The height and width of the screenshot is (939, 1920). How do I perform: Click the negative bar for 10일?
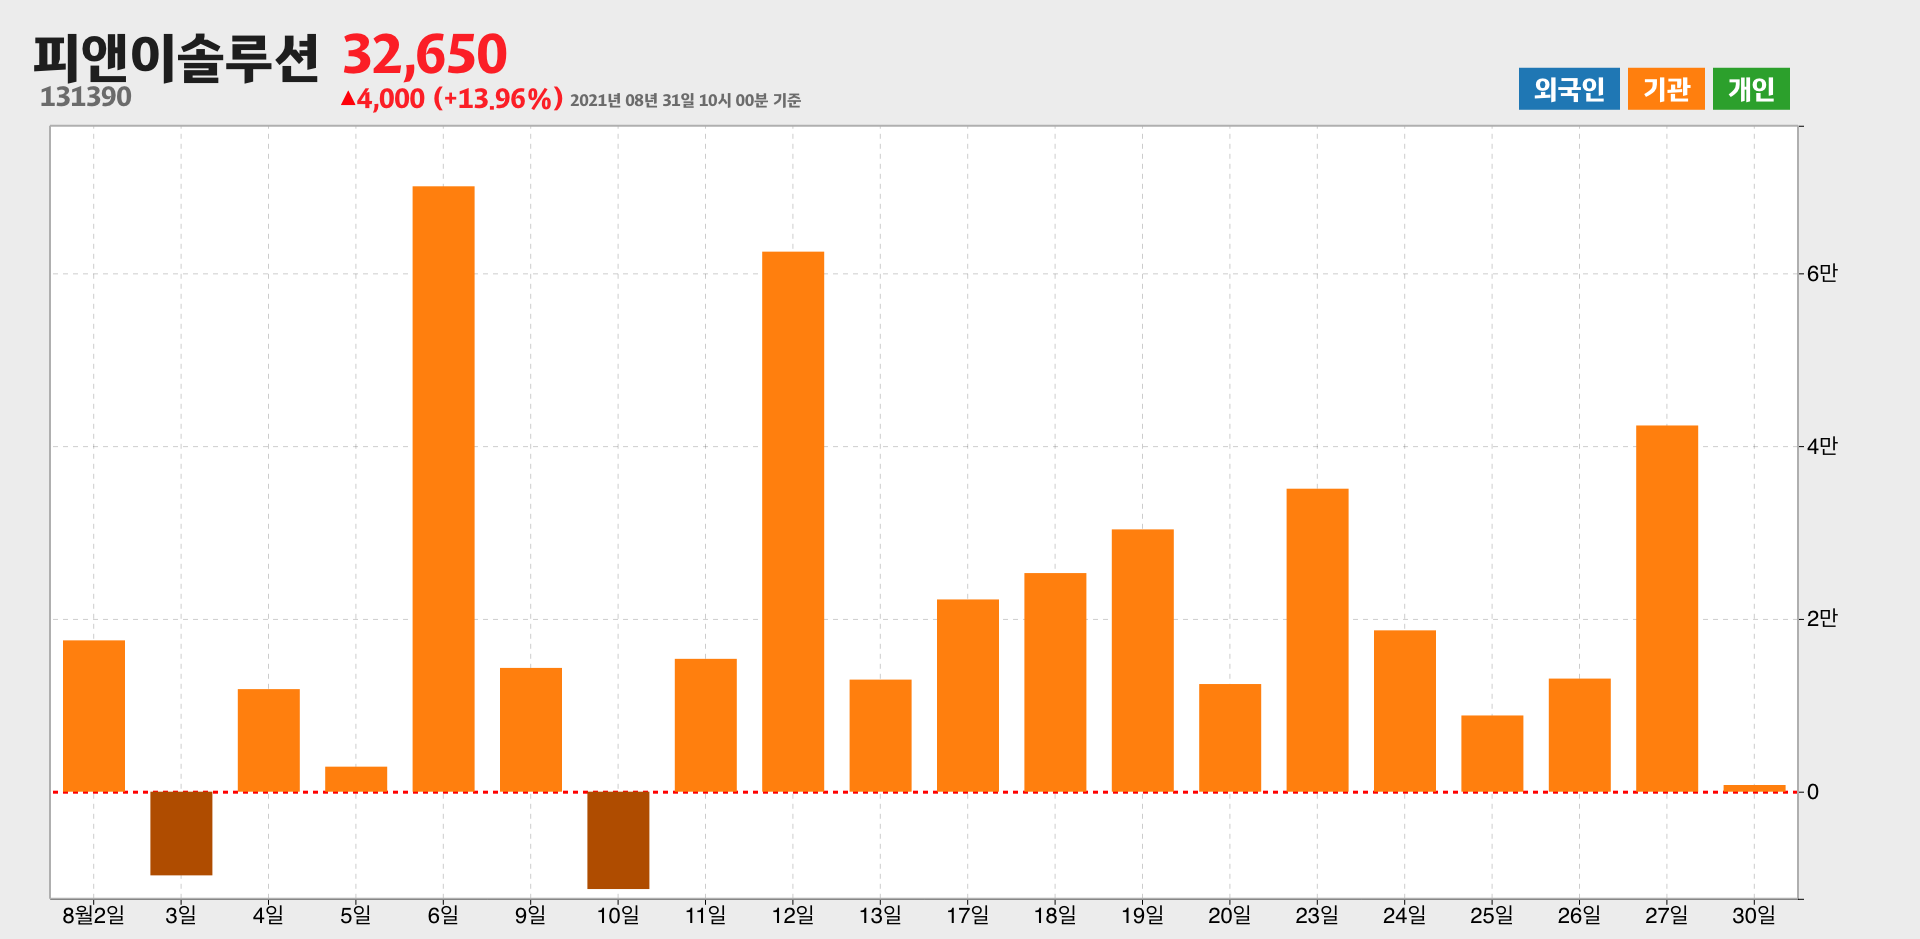[x=618, y=840]
